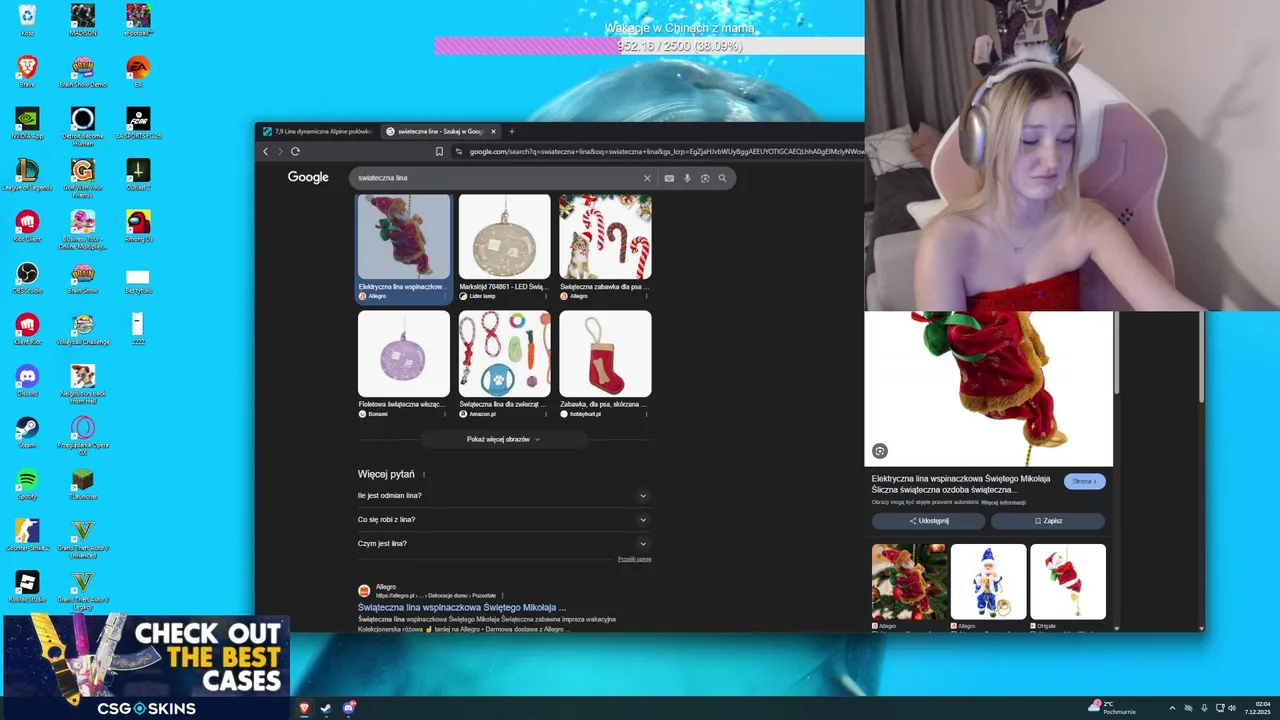Click inside the Google search field

click(x=498, y=178)
